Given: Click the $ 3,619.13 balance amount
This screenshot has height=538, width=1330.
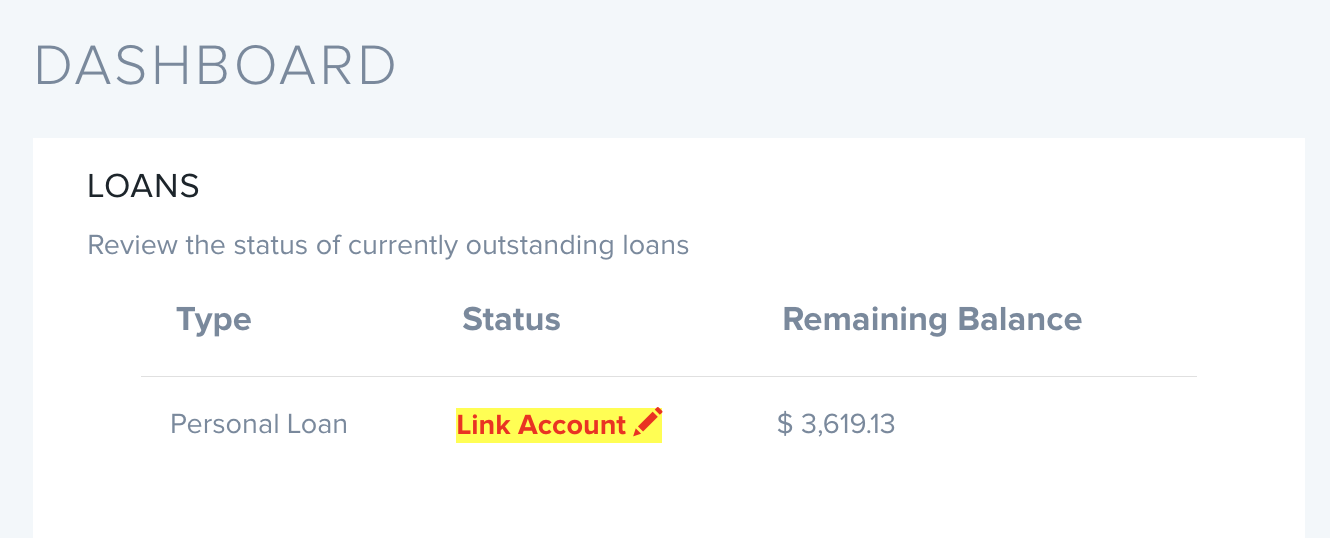Looking at the screenshot, I should 836,424.
